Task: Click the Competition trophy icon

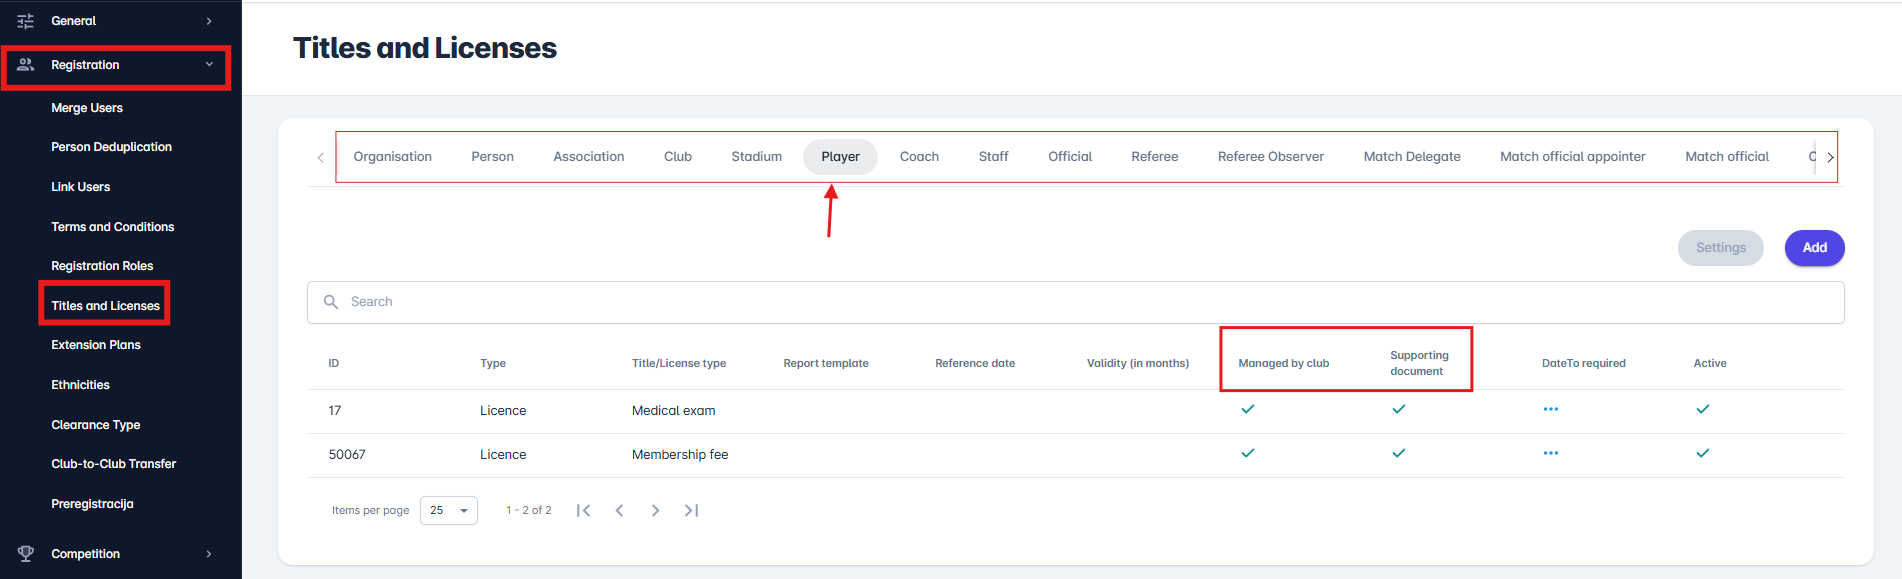Action: tap(26, 554)
